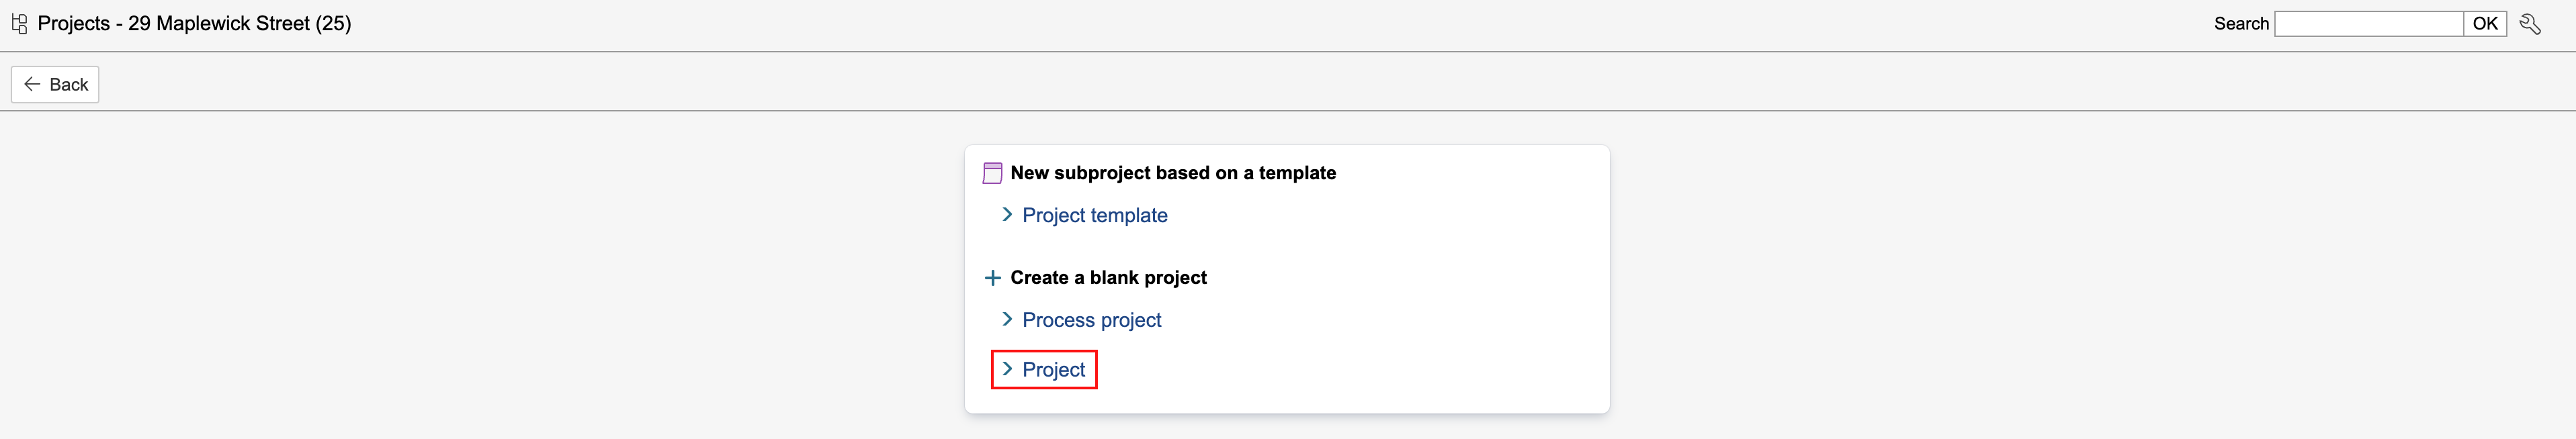The image size is (2576, 439).
Task: Choose the Process project option
Action: [1091, 320]
